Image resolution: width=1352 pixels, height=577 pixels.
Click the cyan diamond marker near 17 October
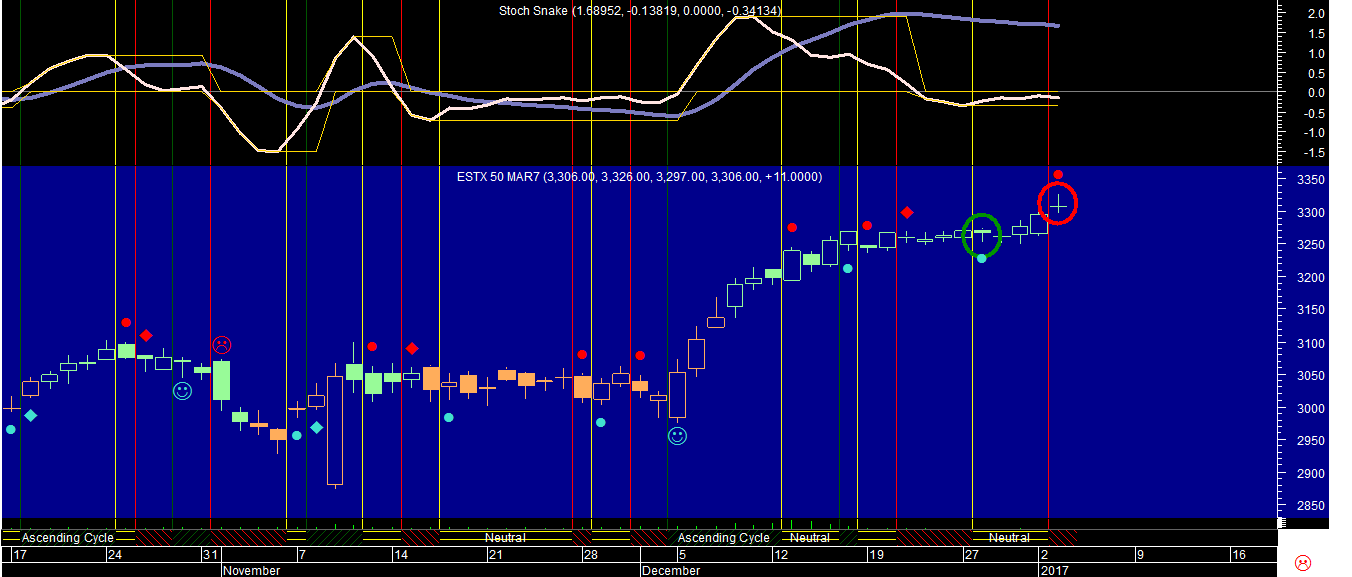(x=31, y=415)
